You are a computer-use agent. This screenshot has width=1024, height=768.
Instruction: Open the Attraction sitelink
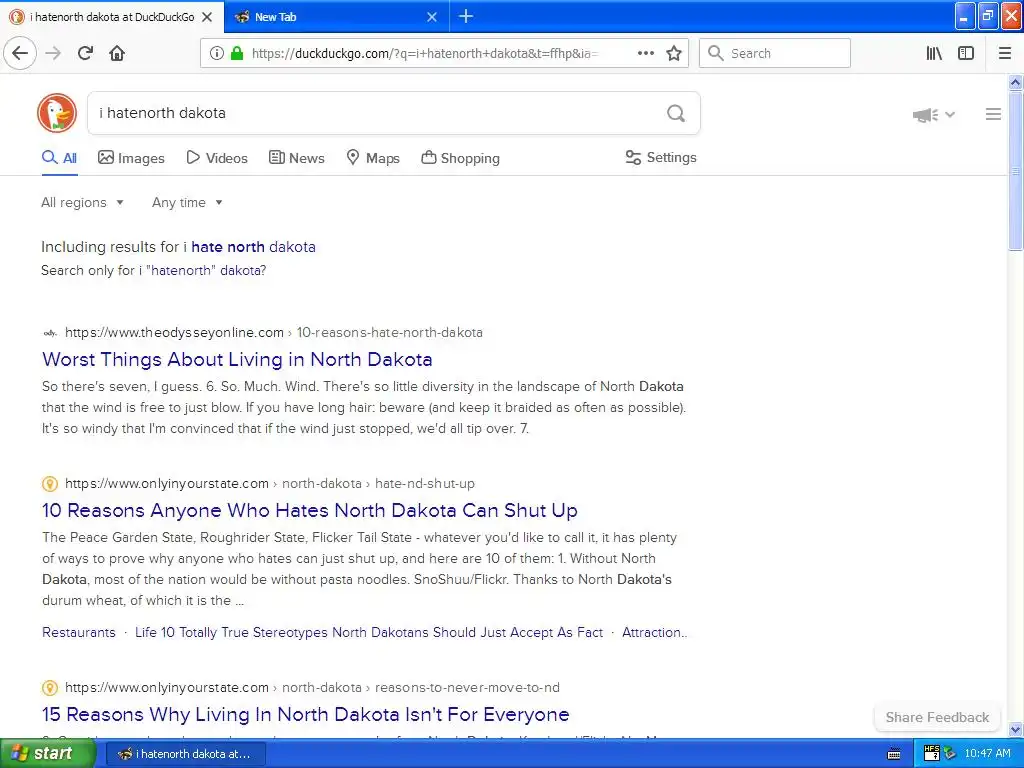pos(654,633)
